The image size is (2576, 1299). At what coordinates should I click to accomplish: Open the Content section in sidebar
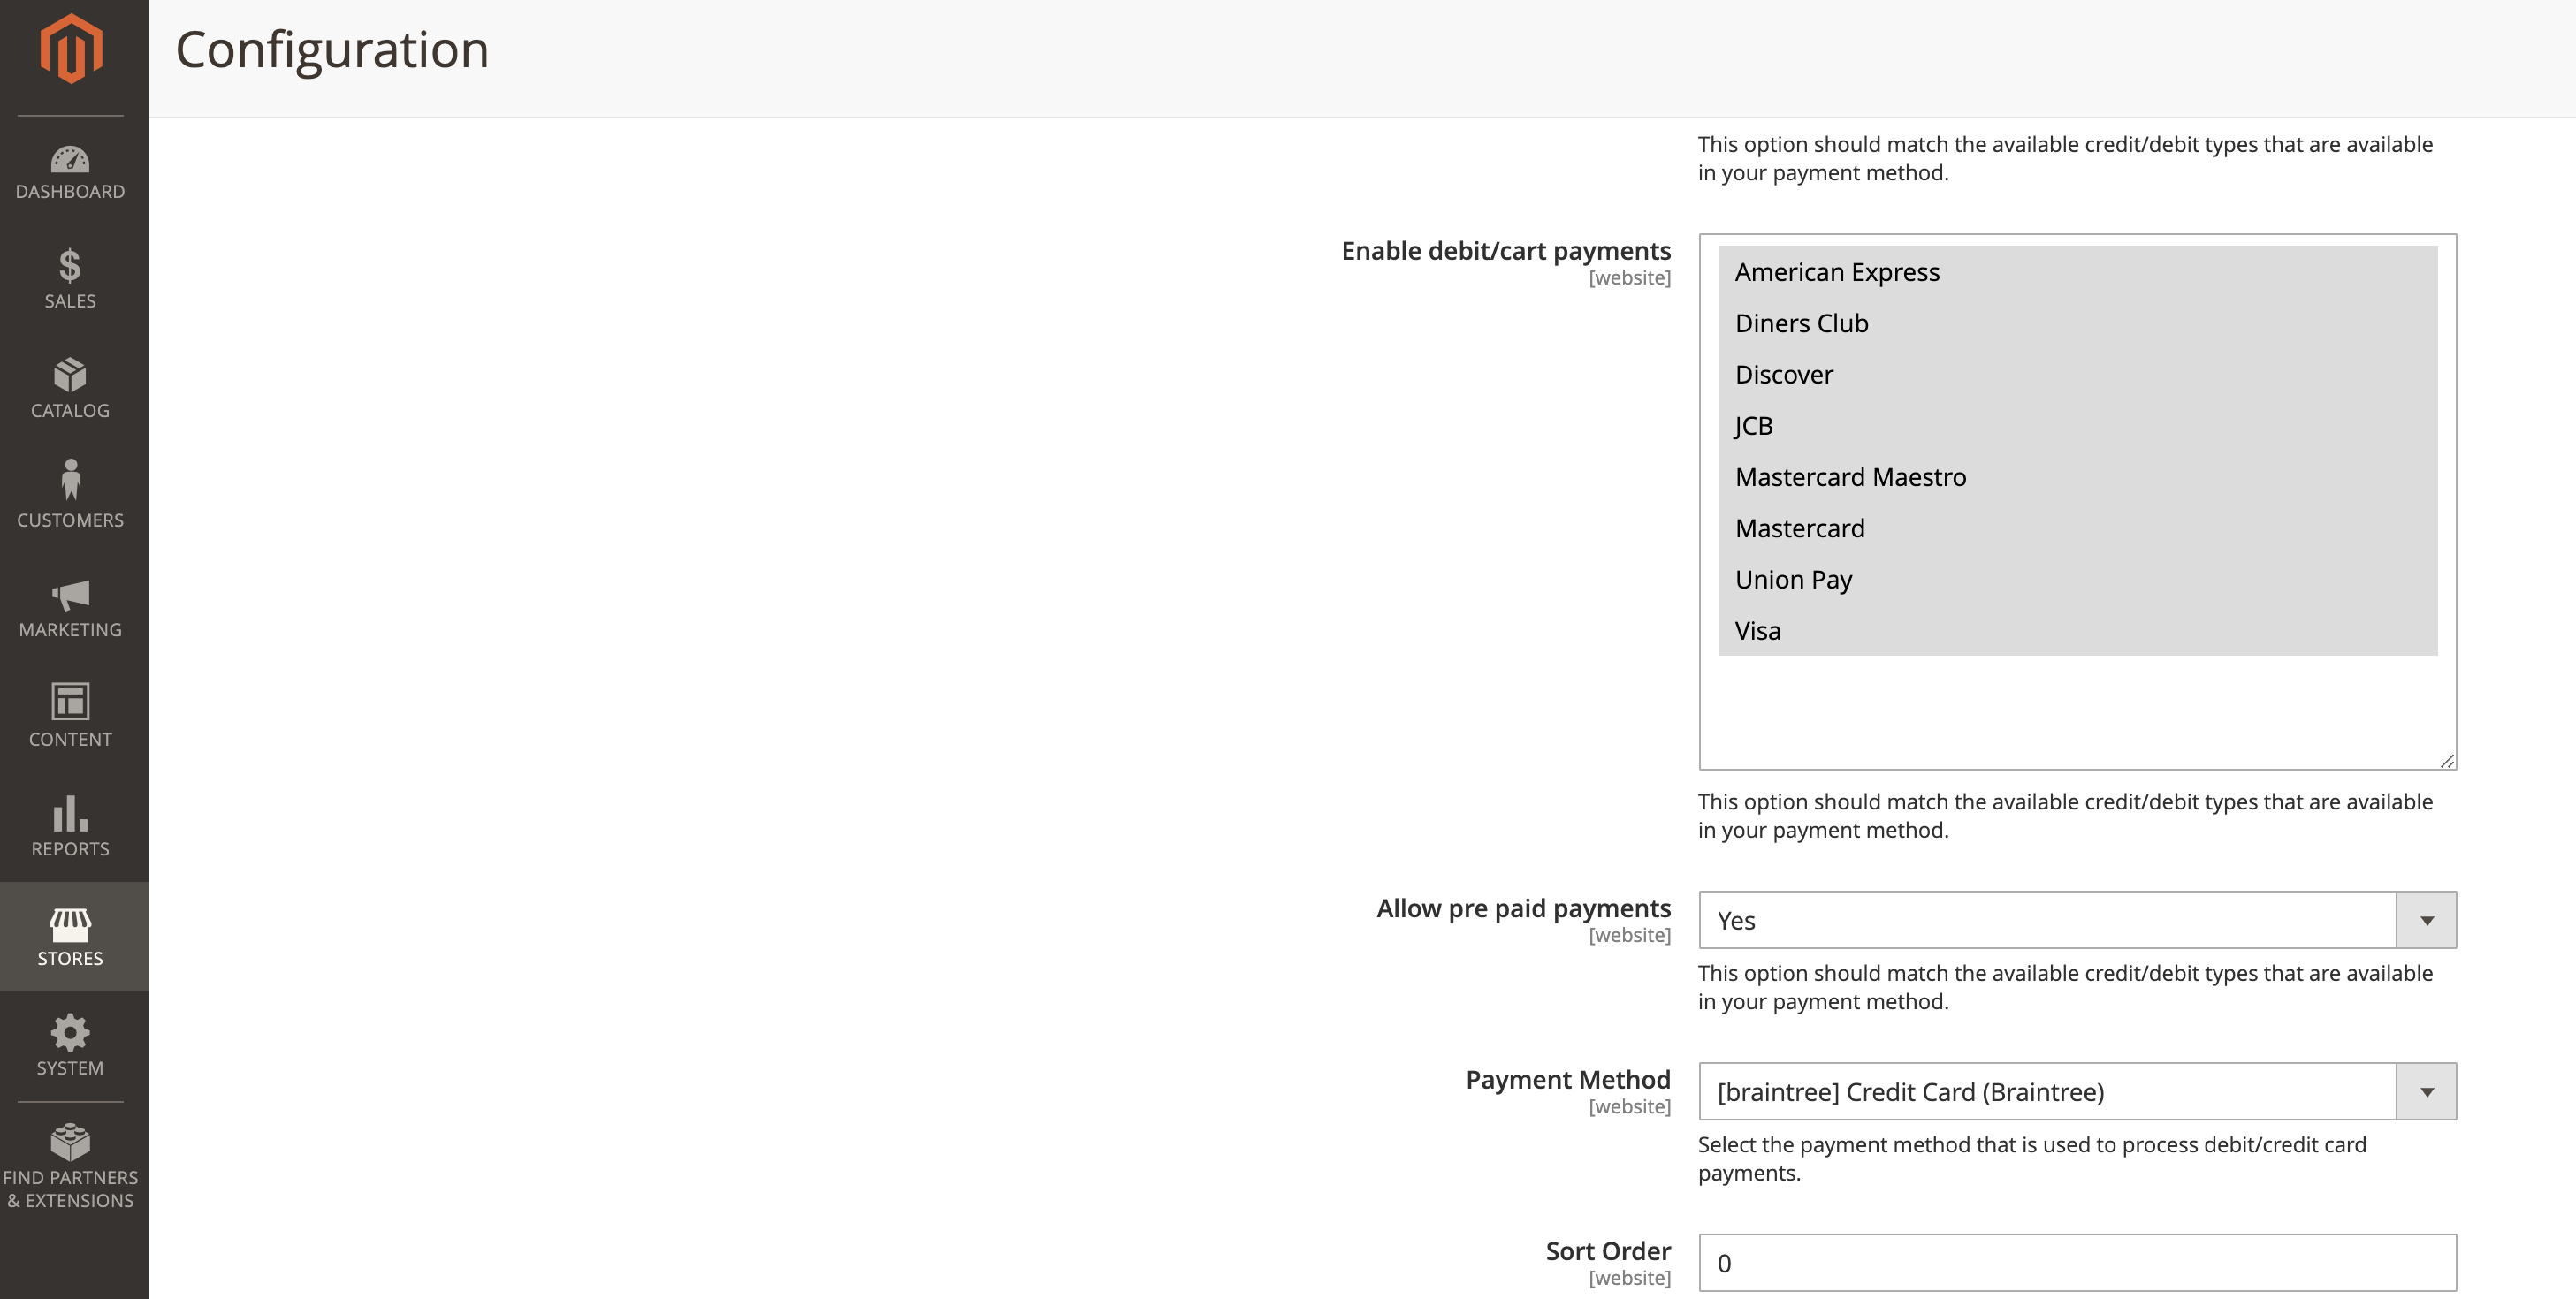(x=70, y=712)
